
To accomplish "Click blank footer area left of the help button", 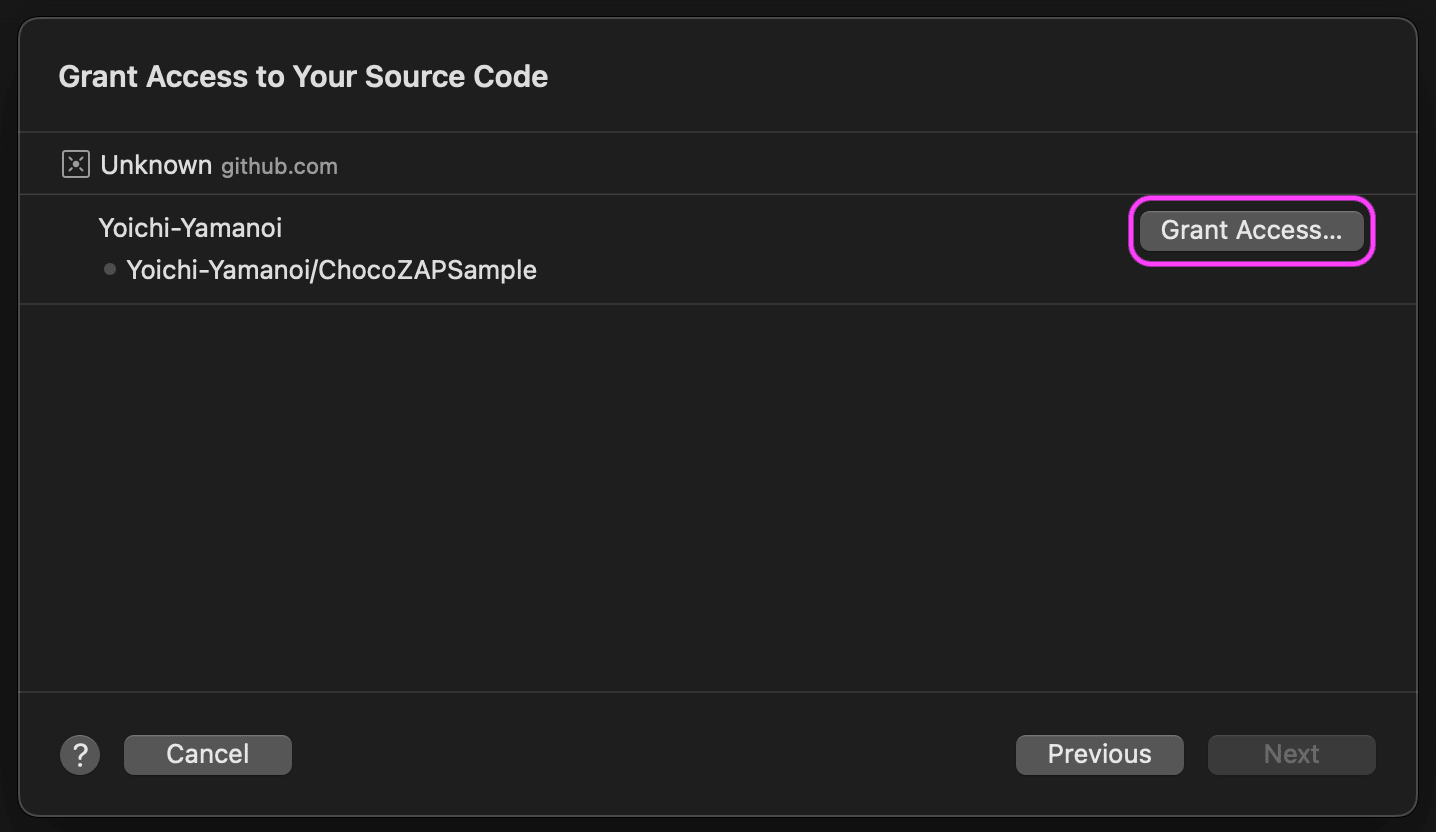I will tap(39, 754).
